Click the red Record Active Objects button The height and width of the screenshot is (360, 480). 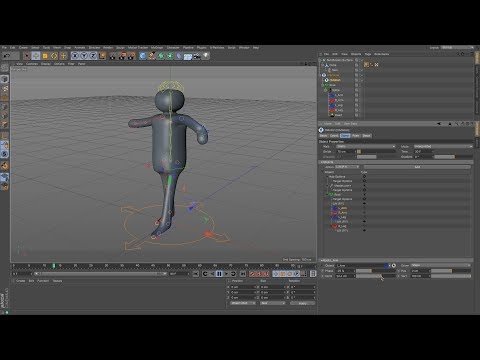point(252,274)
